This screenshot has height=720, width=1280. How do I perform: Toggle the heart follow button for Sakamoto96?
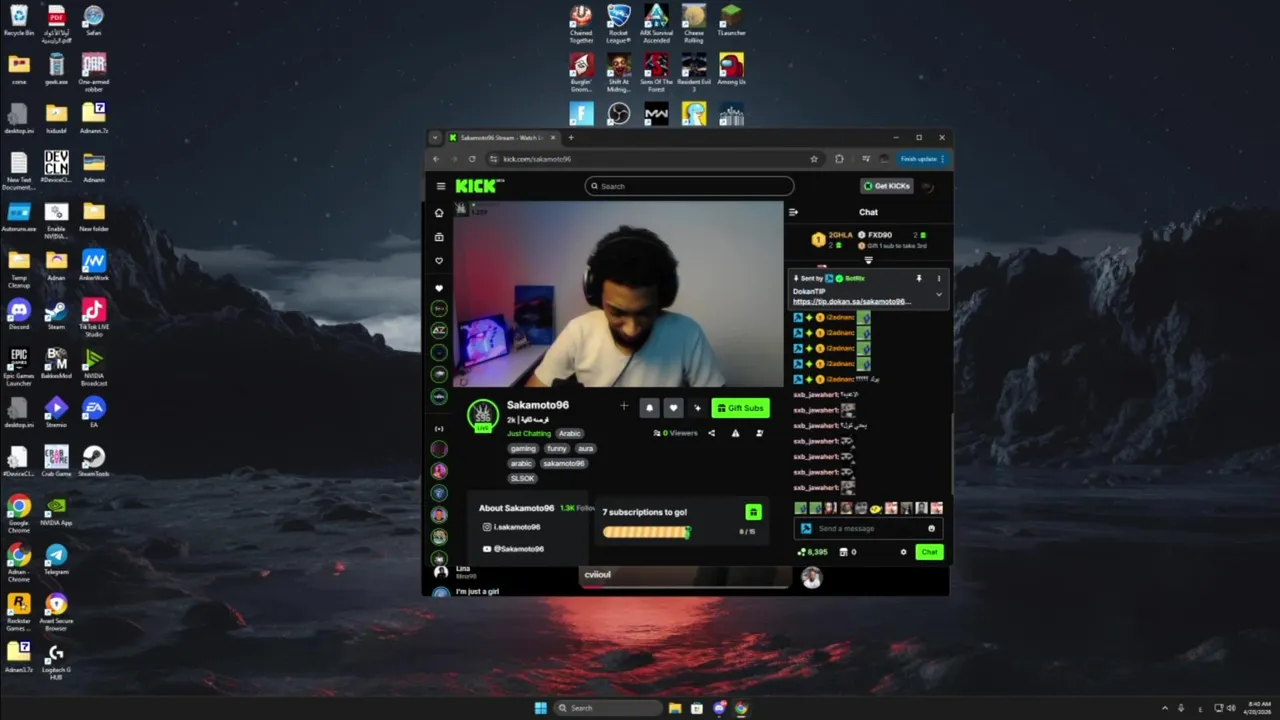[673, 407]
